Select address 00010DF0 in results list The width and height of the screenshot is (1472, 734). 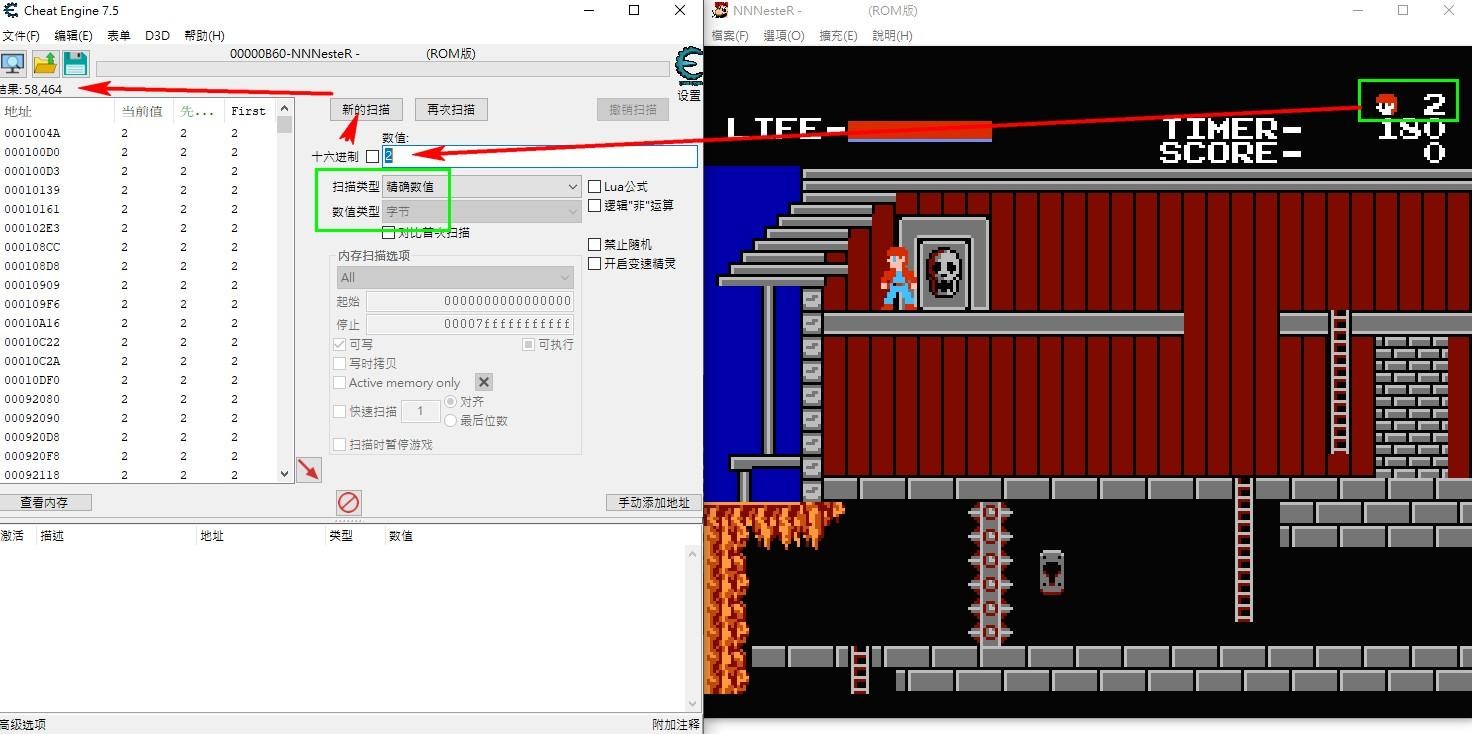coord(138,380)
